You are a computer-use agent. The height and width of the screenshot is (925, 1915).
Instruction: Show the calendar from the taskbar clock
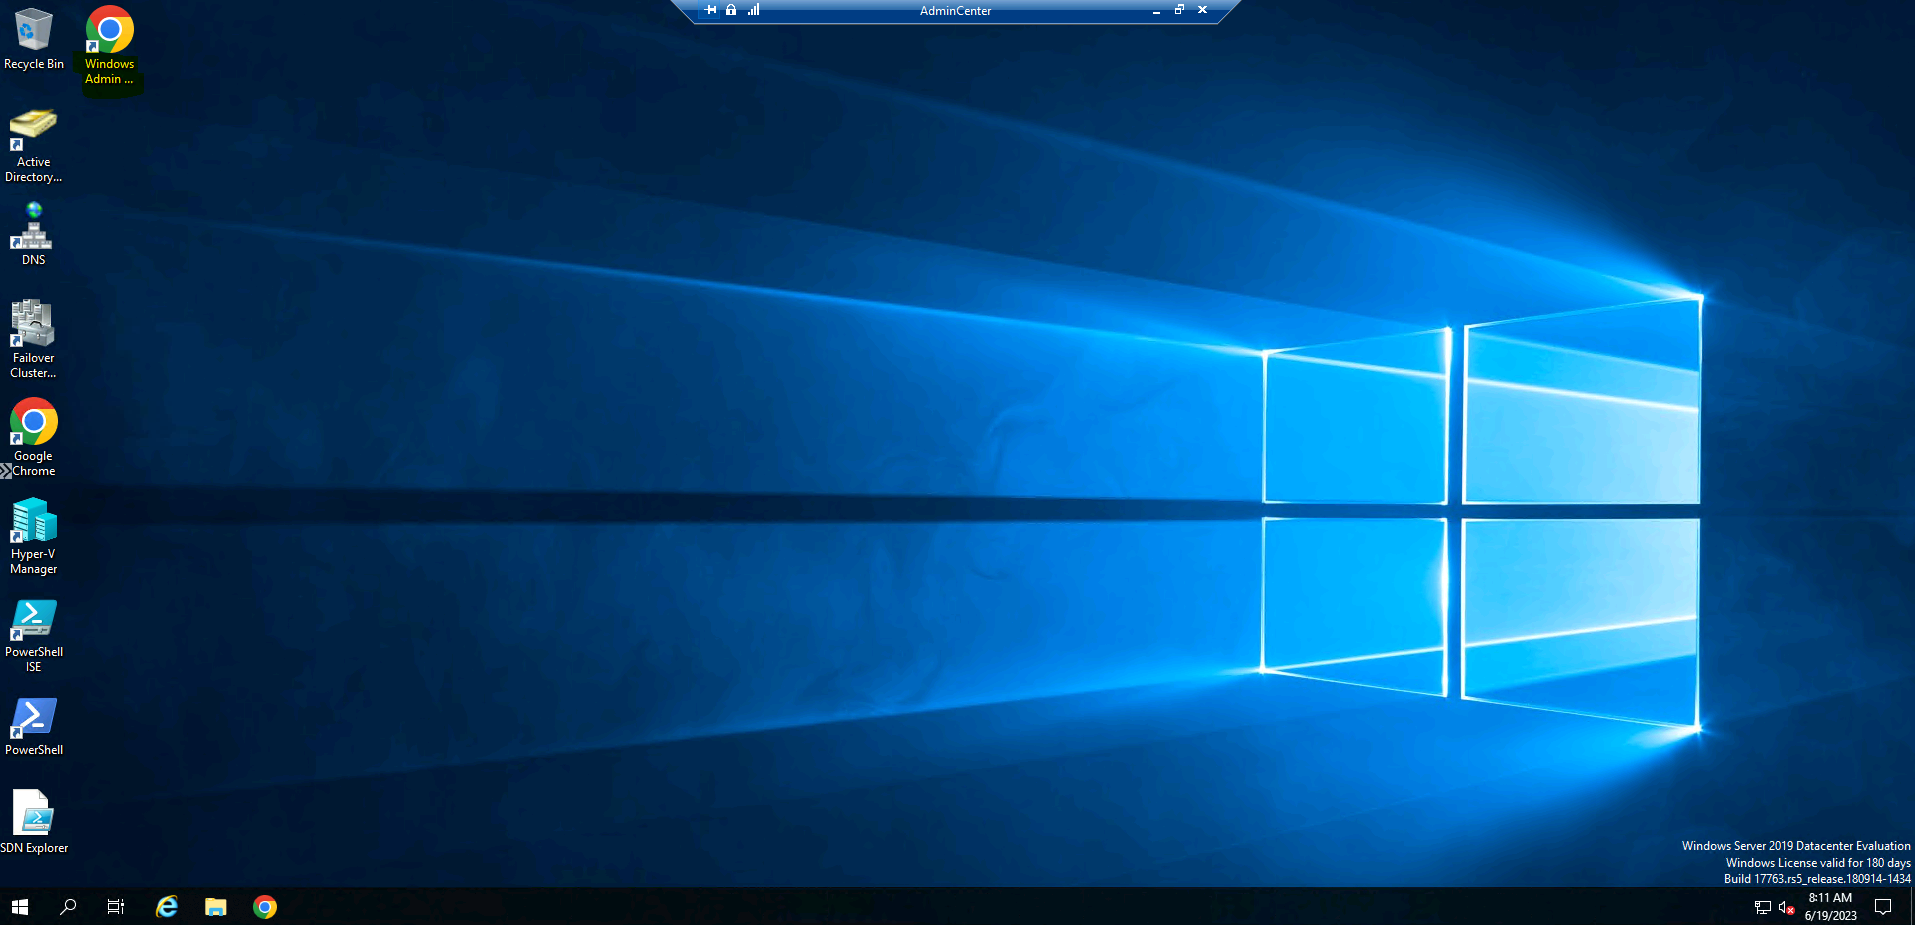pos(1830,907)
